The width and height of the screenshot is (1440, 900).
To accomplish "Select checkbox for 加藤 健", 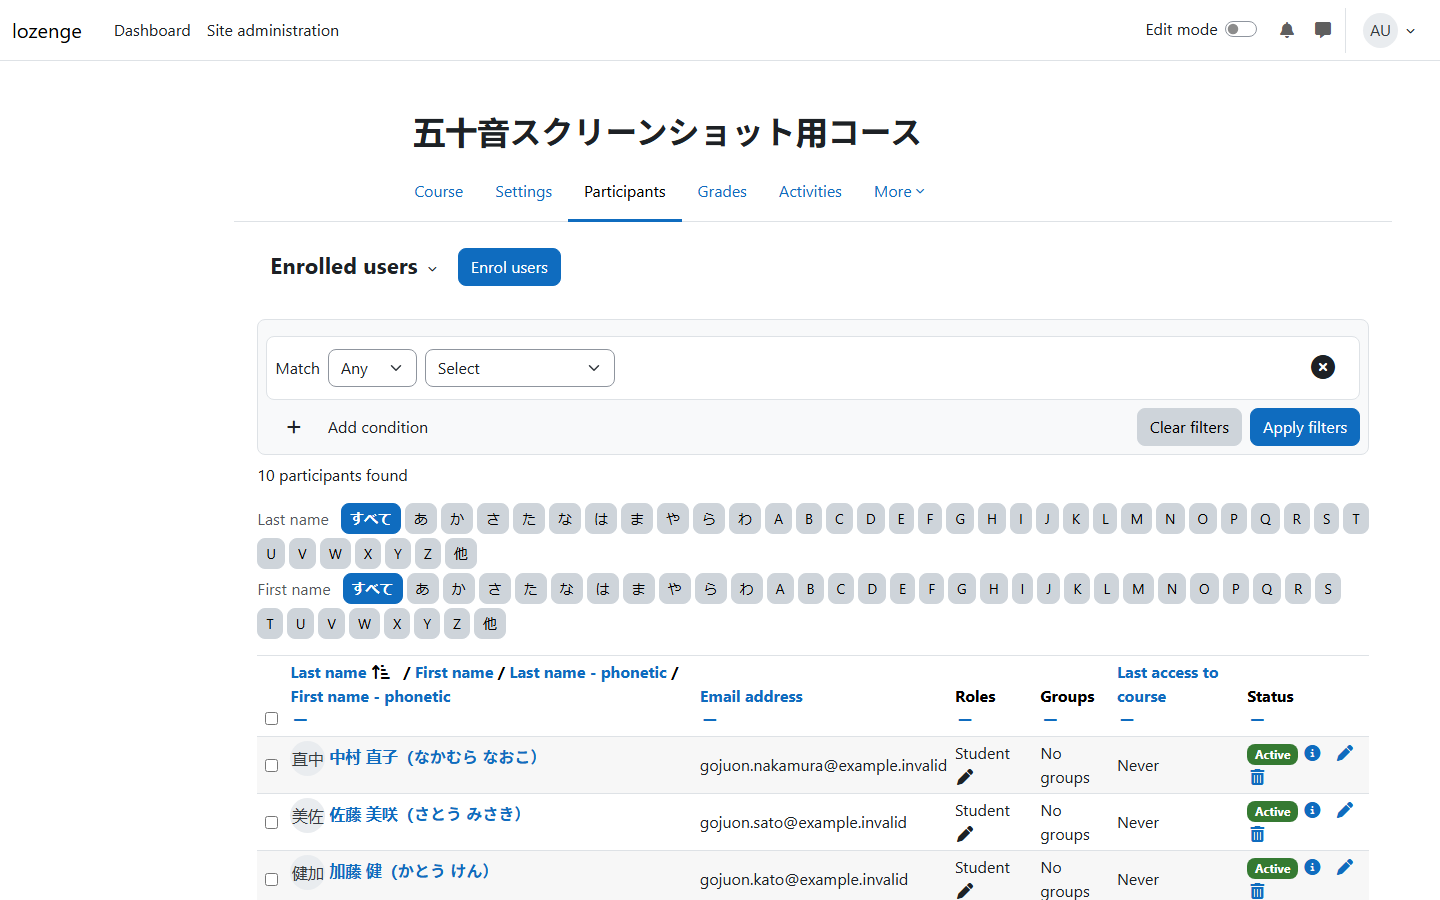I will point(271,879).
